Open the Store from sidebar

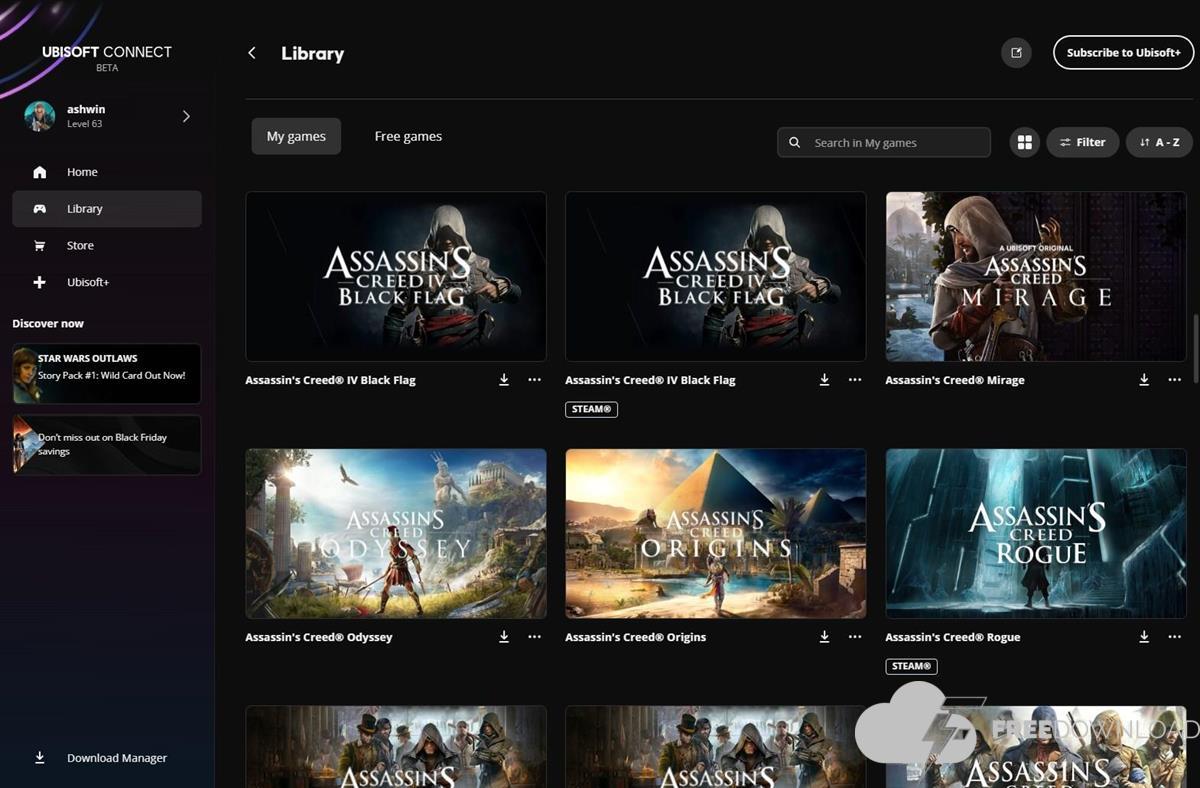(80, 246)
